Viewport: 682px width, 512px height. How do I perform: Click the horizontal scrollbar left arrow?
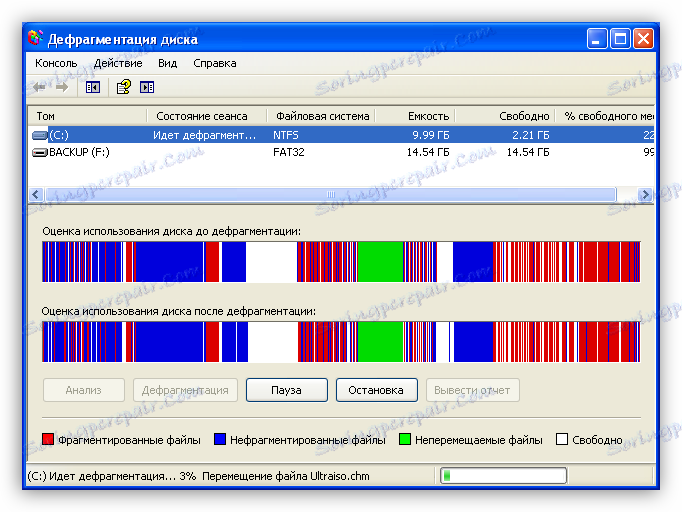click(36, 194)
